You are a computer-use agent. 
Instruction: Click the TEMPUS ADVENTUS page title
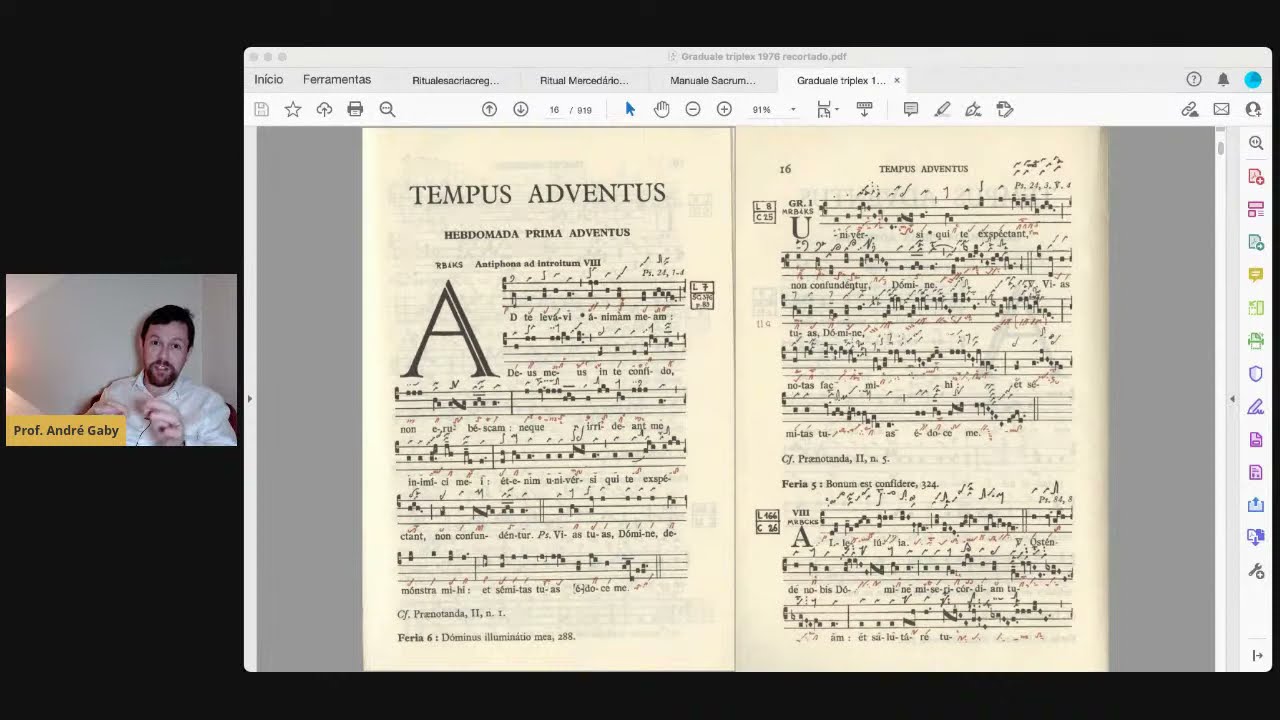point(537,194)
